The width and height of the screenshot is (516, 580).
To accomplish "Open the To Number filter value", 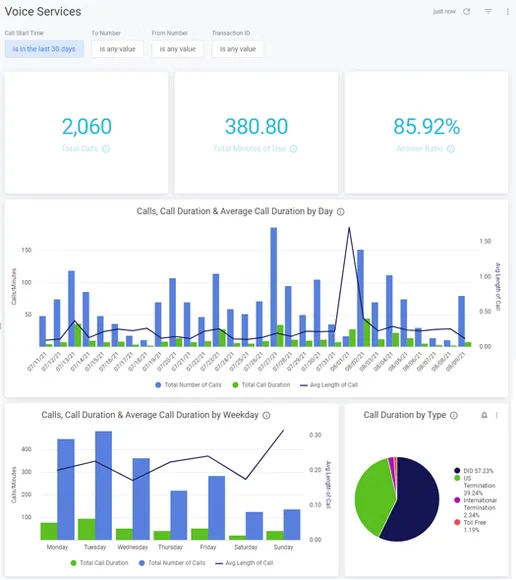I will (118, 49).
